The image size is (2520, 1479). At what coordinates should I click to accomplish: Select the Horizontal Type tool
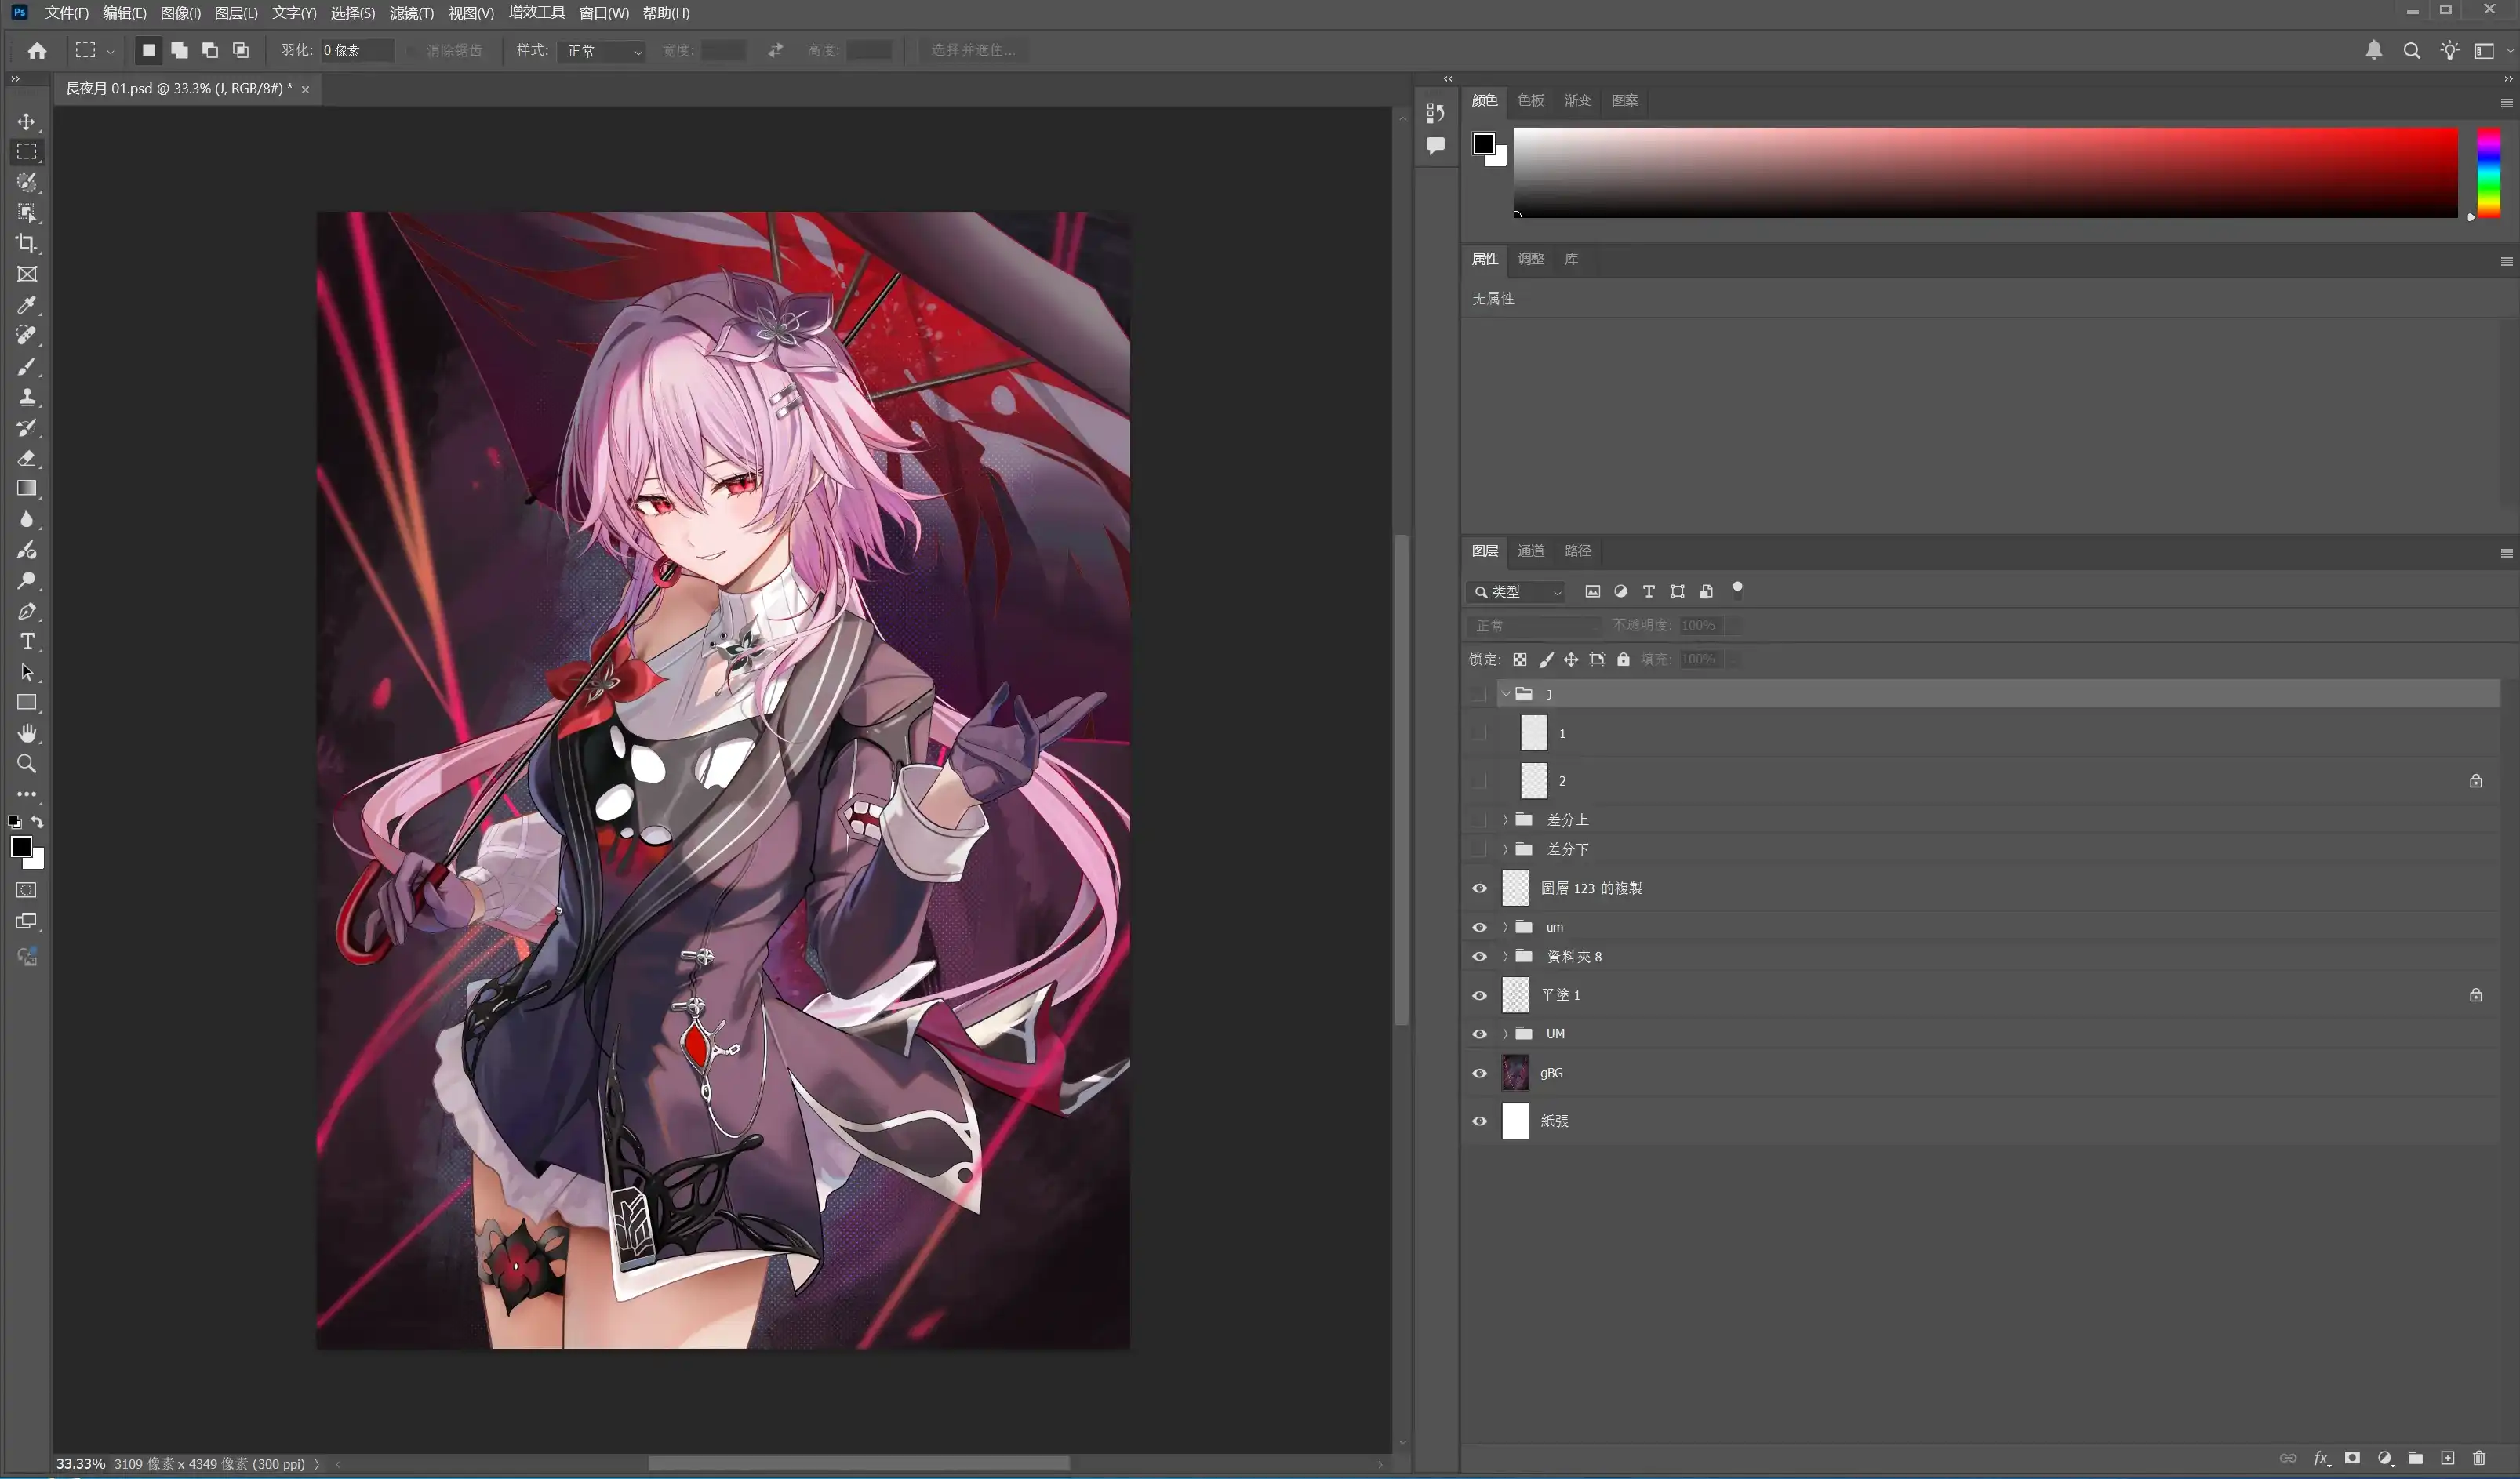[27, 642]
